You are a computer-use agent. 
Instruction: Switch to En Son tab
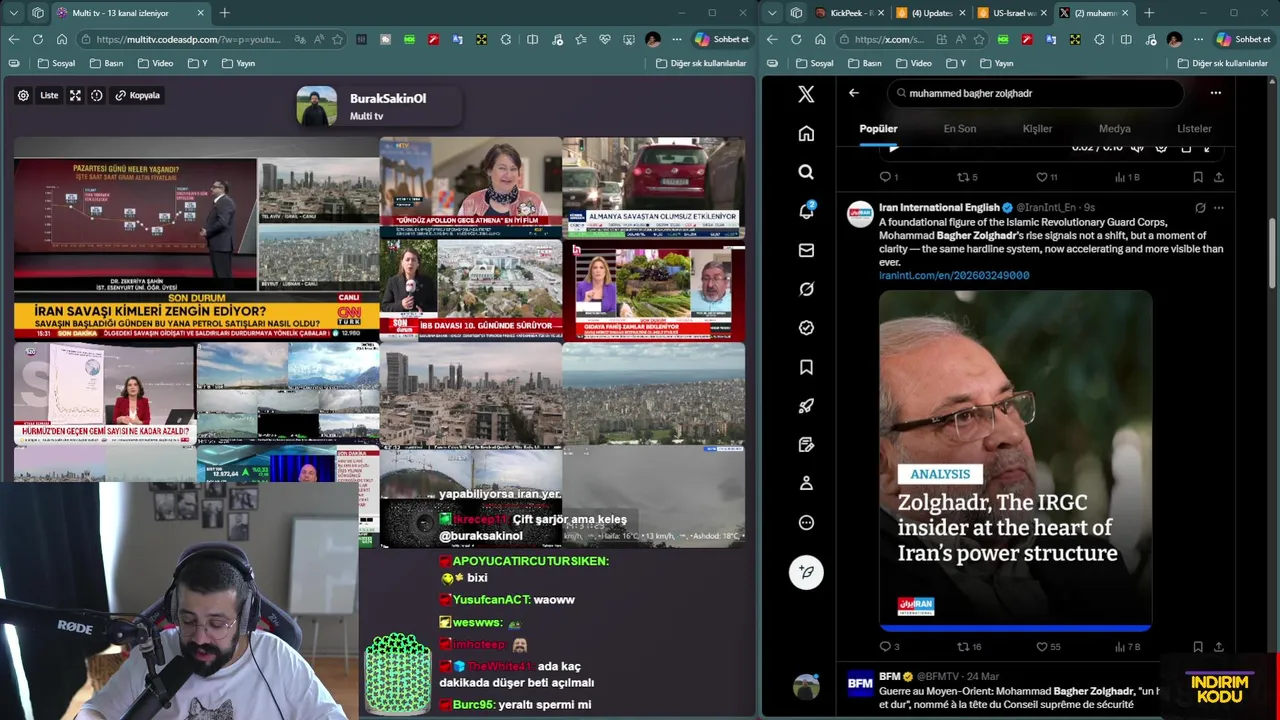[x=959, y=129]
